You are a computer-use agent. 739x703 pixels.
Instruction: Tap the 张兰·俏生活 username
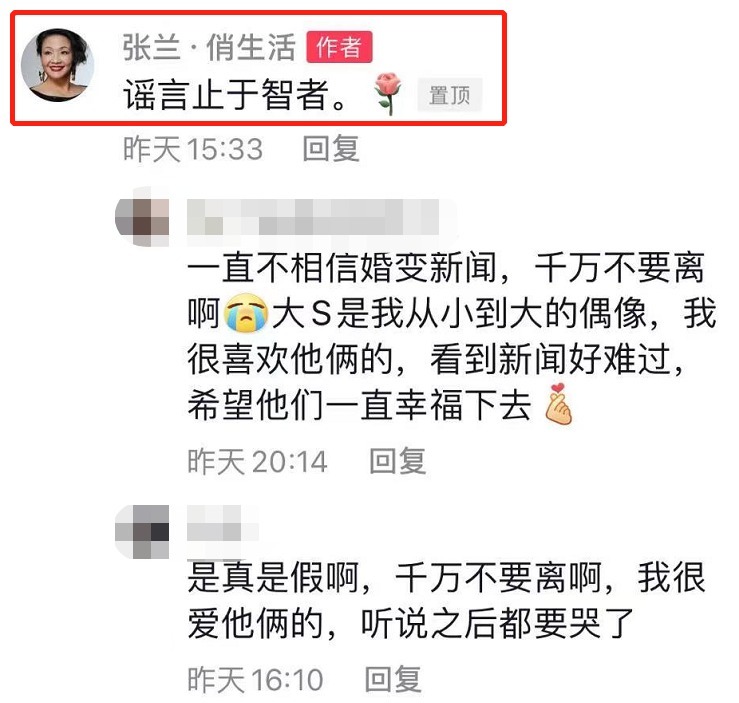point(209,47)
